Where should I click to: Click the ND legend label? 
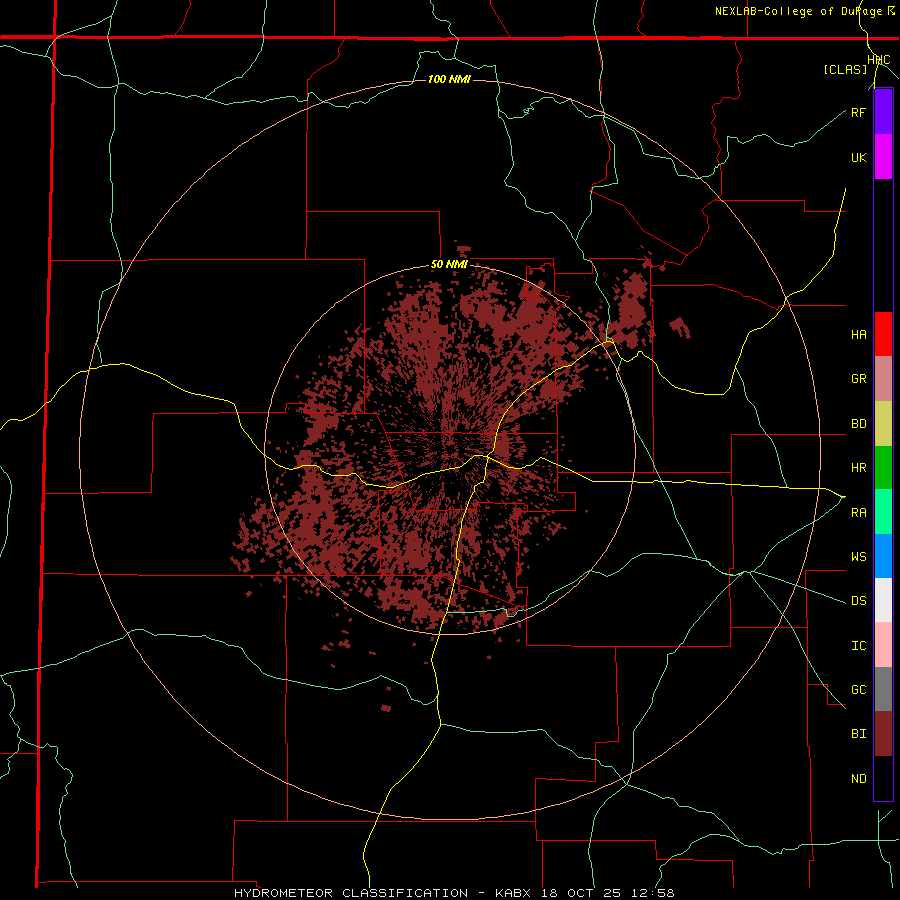point(858,779)
